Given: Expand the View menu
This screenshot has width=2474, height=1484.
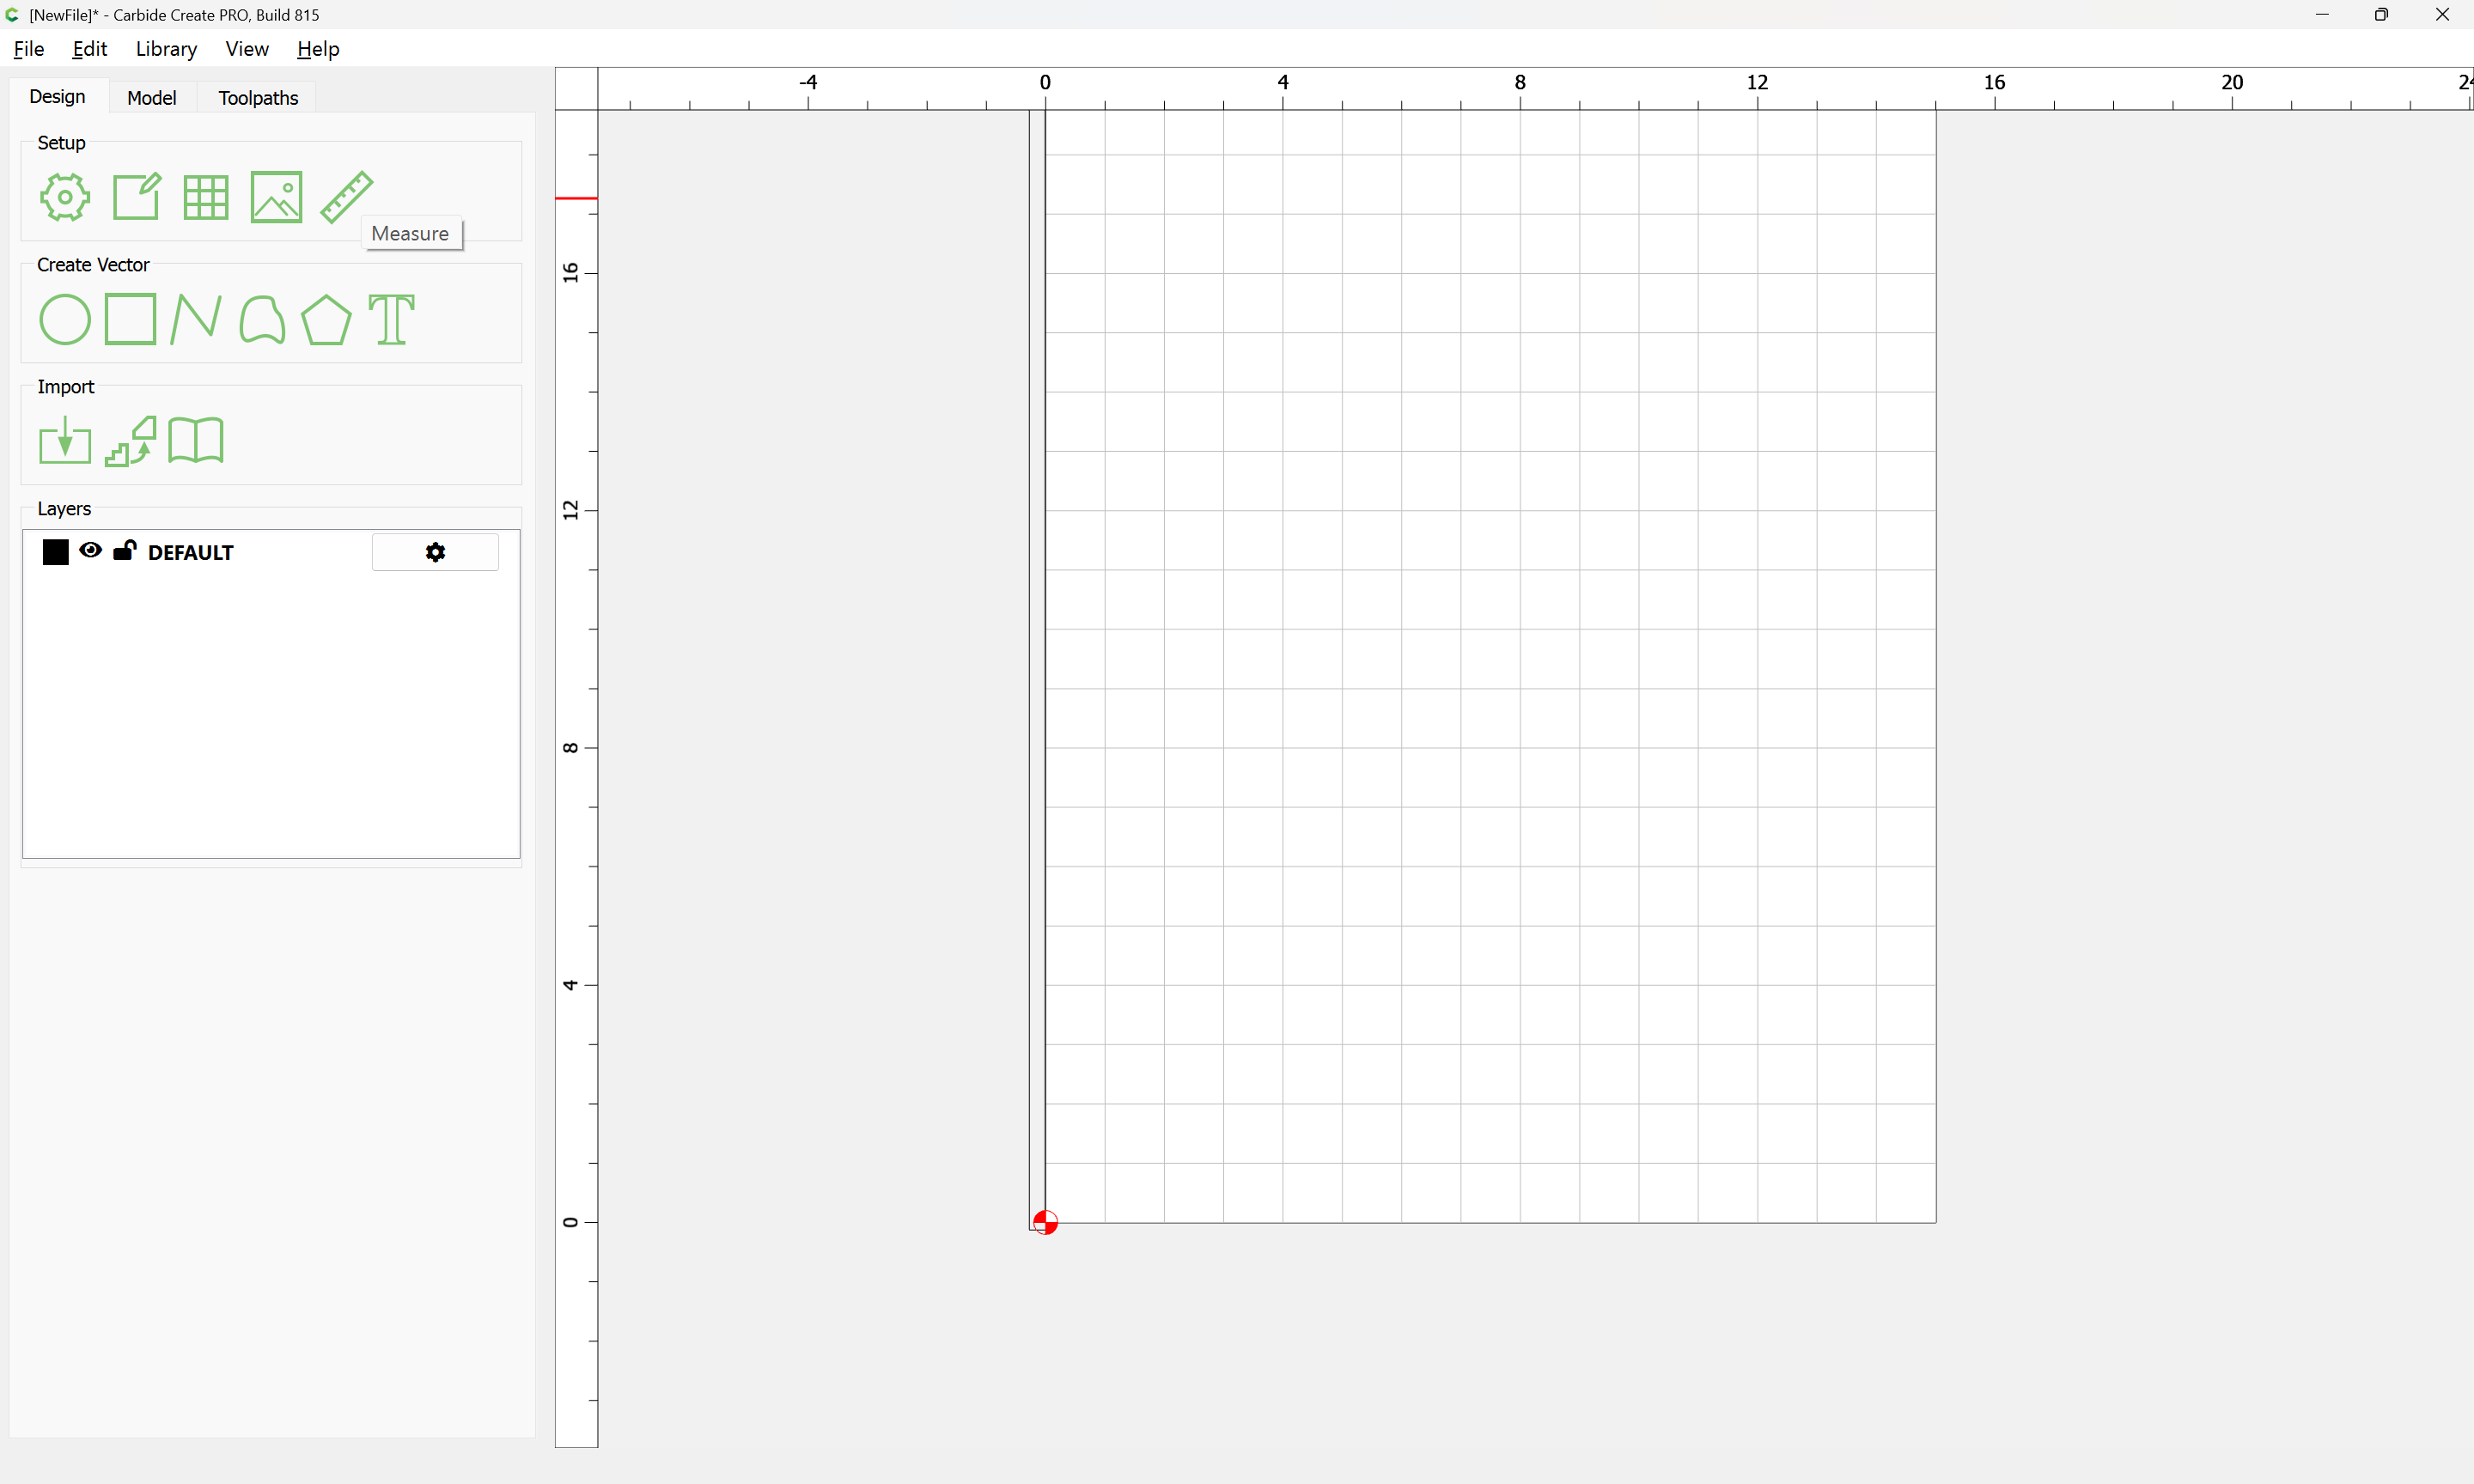Looking at the screenshot, I should tap(247, 49).
